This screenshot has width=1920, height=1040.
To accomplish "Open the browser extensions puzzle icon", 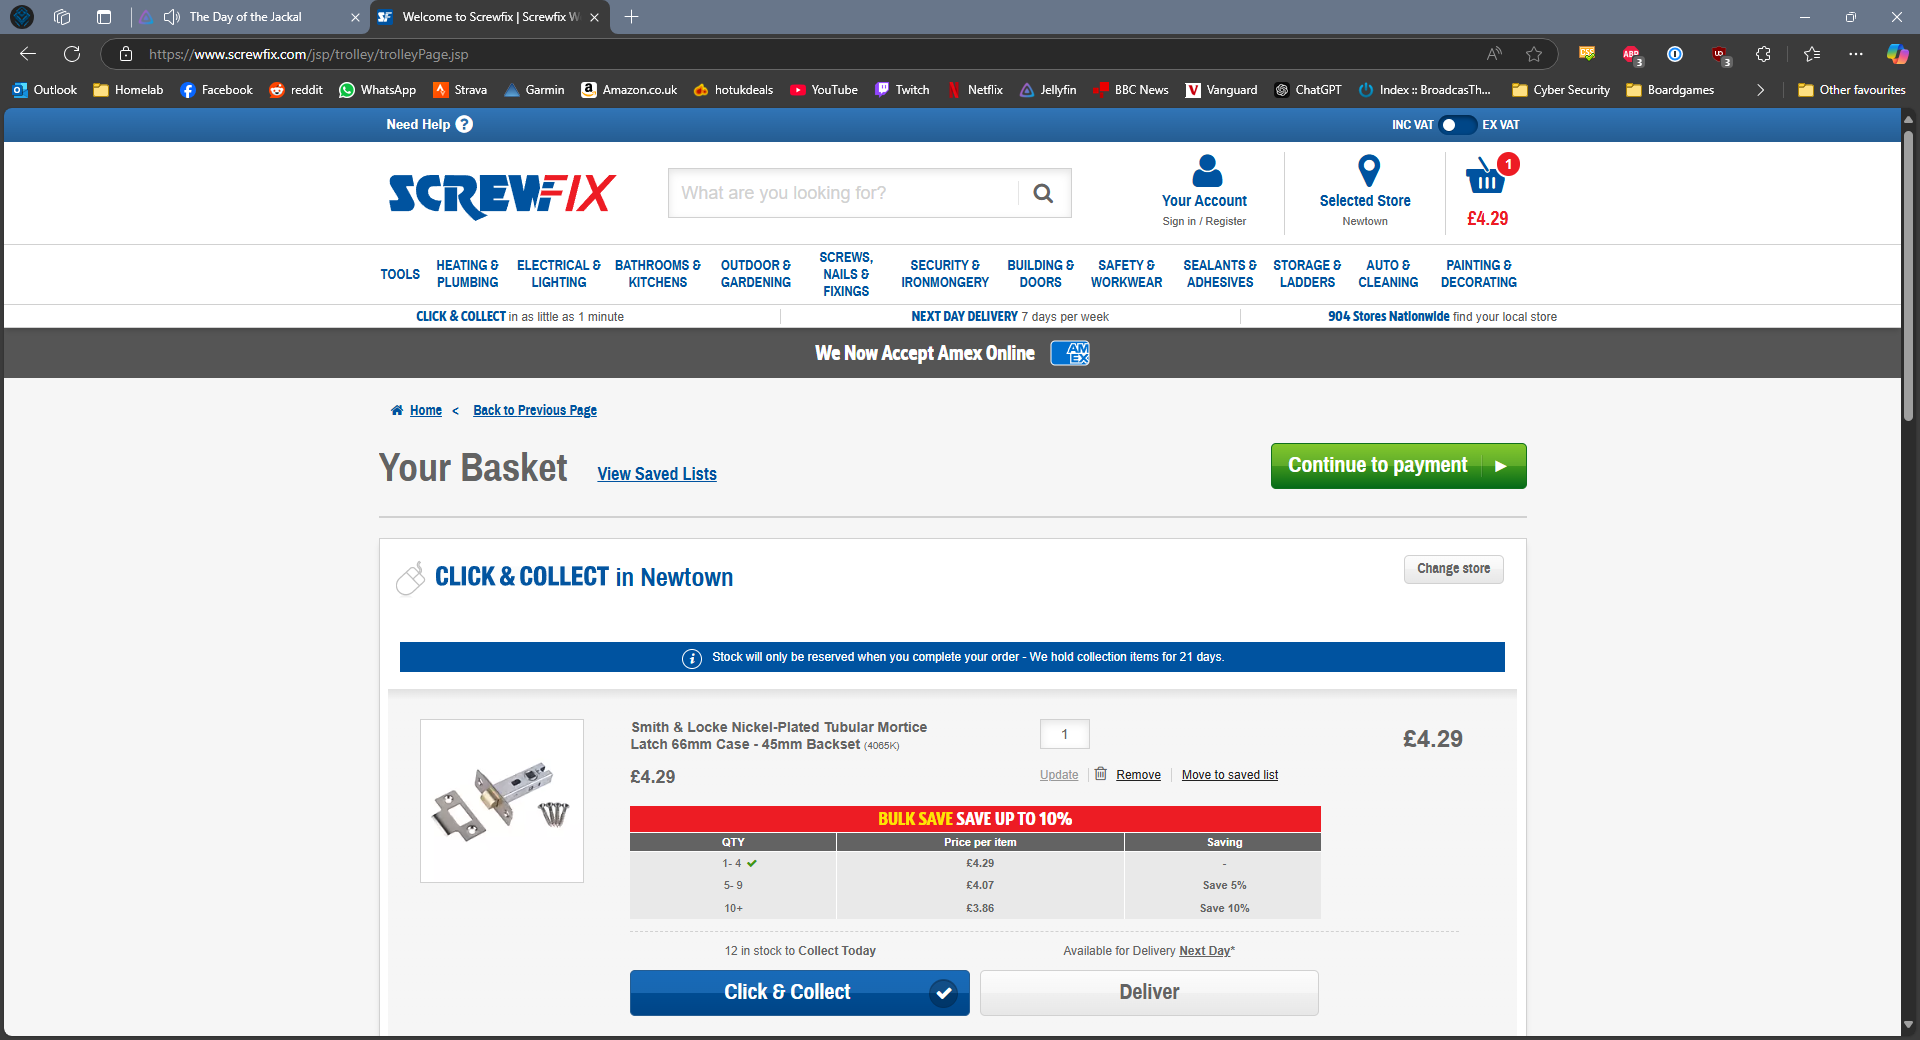I will click(x=1763, y=54).
